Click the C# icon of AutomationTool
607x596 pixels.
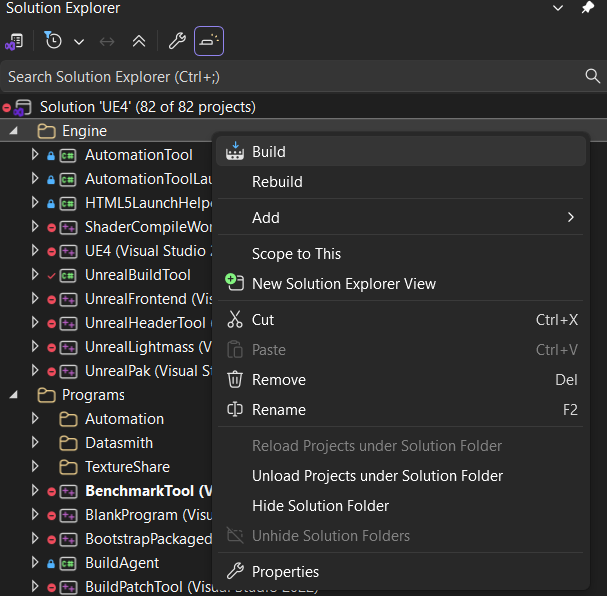68,156
